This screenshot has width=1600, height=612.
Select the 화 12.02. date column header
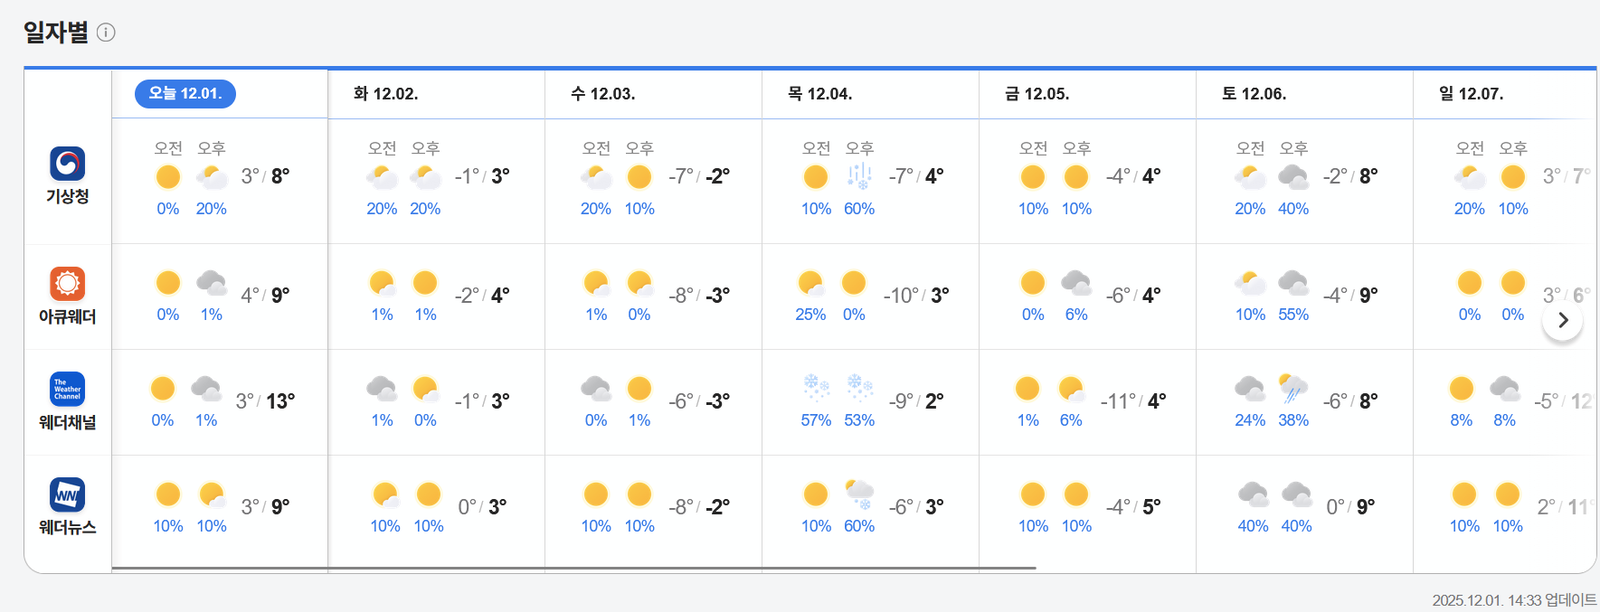(386, 94)
